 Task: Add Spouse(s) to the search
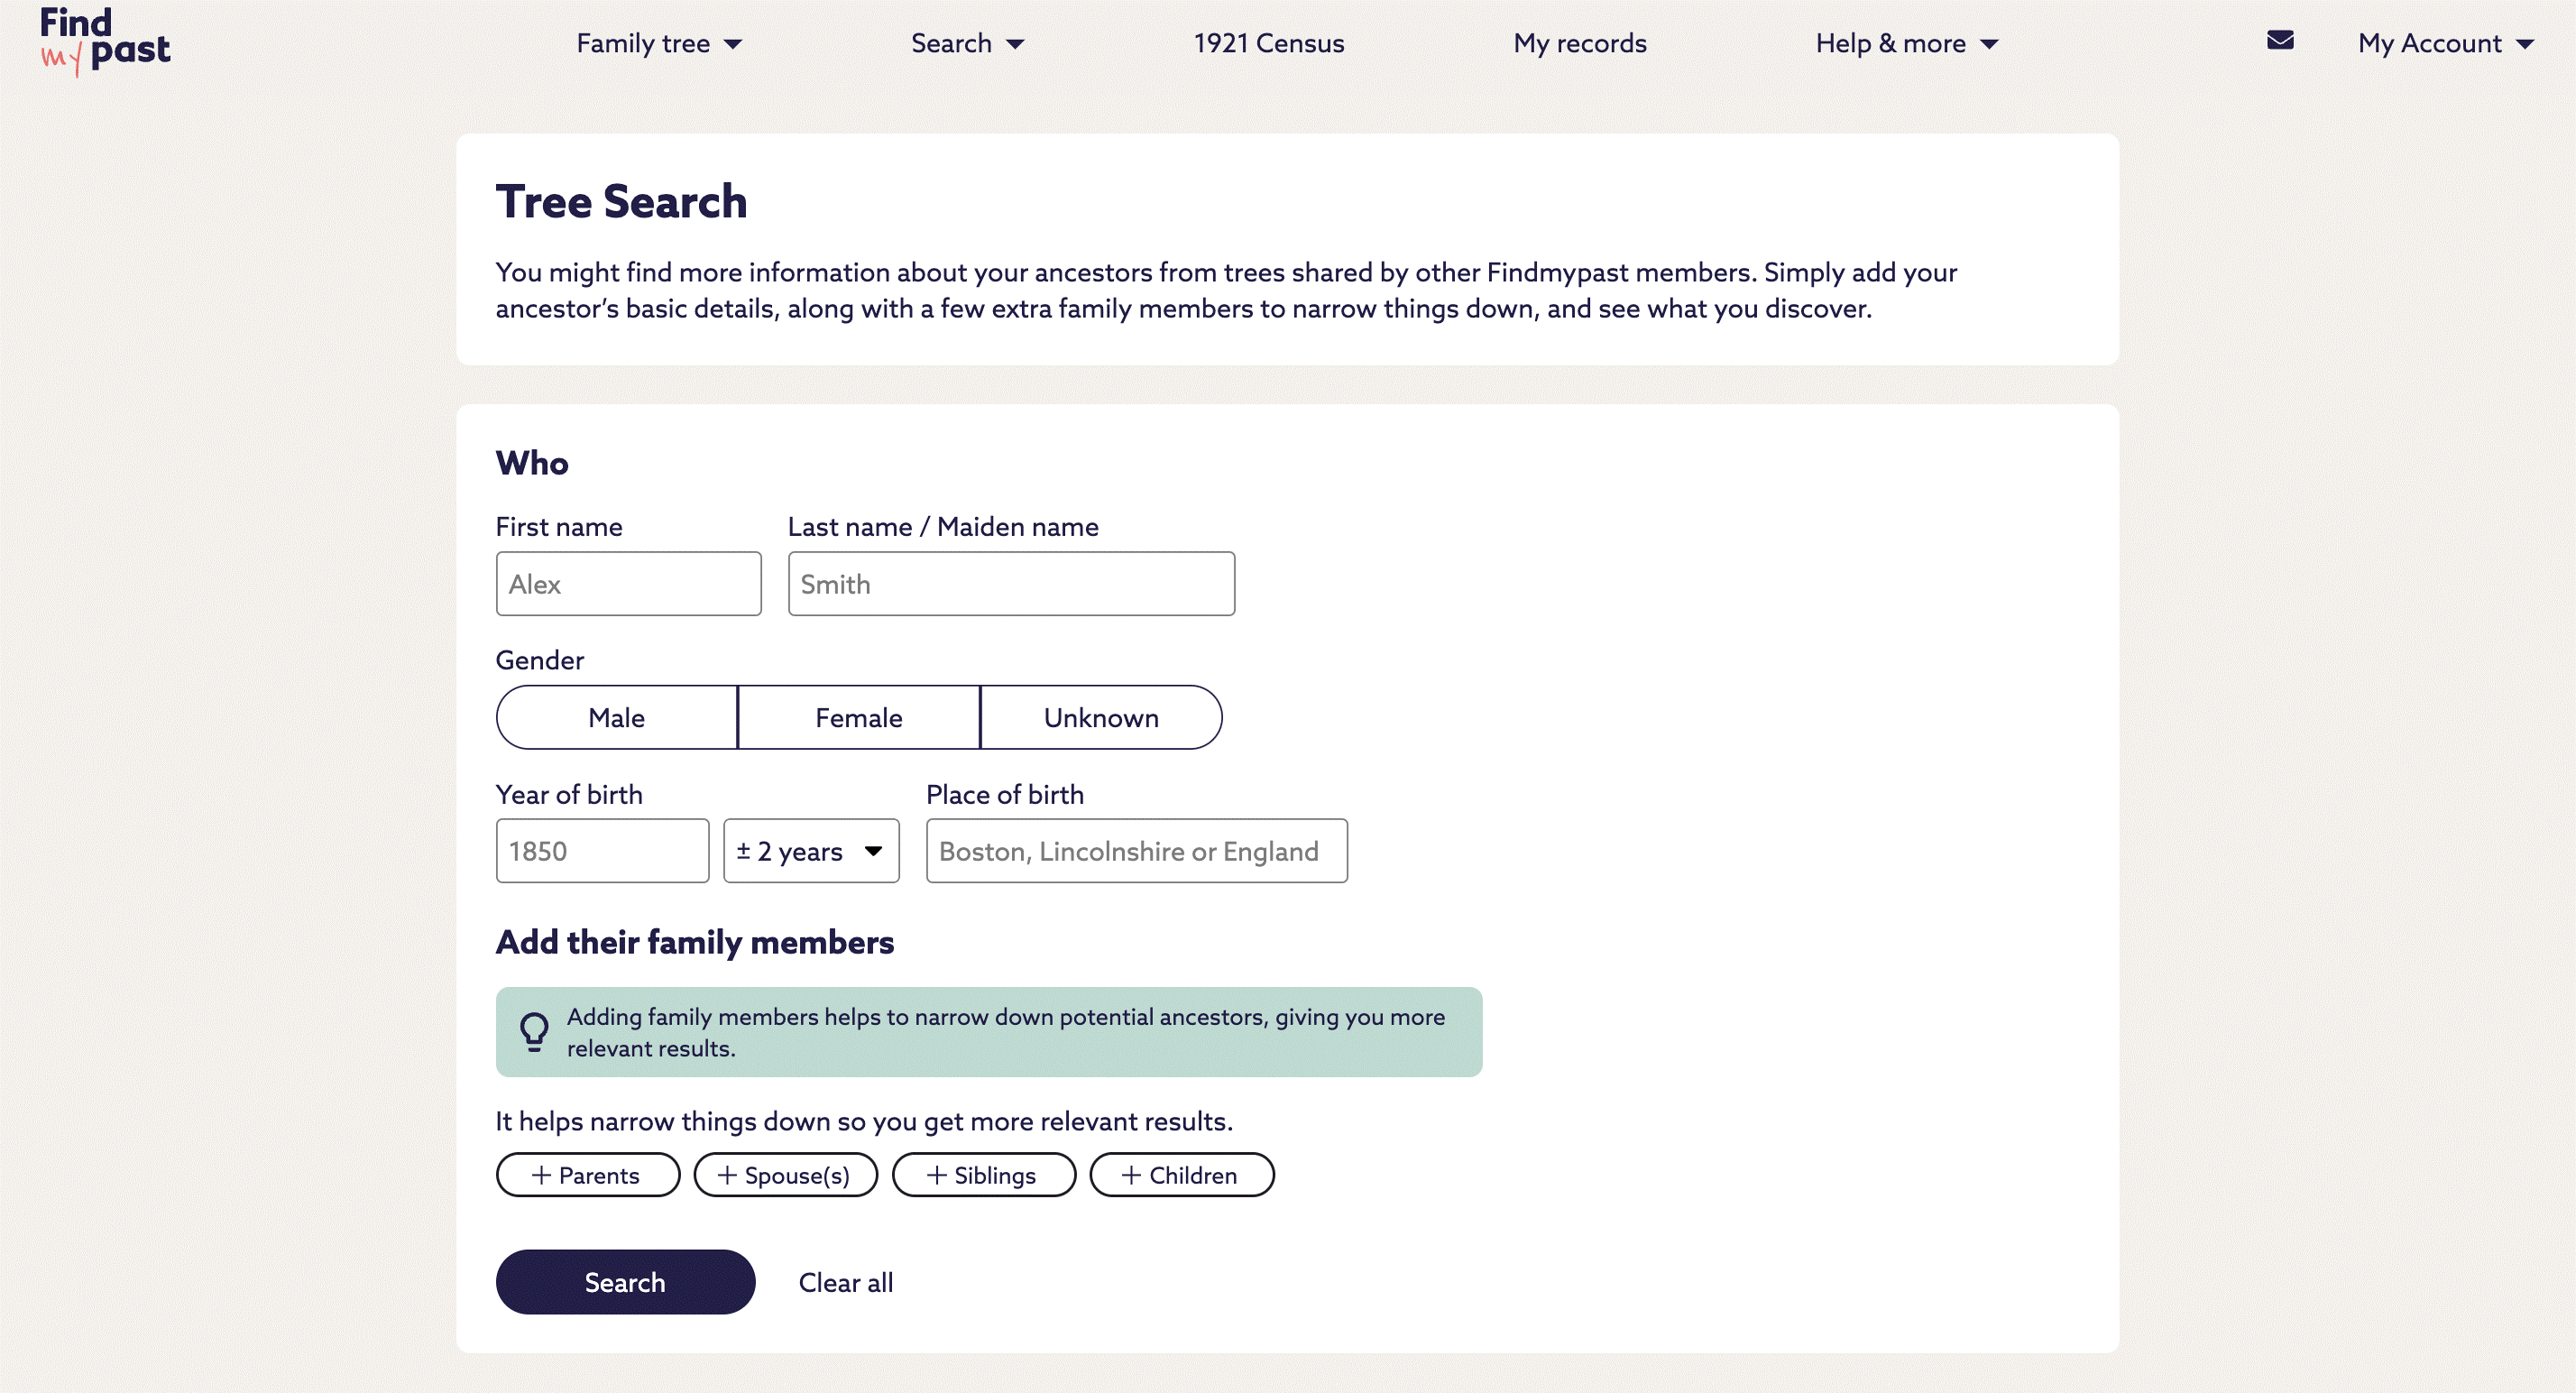pos(785,1175)
